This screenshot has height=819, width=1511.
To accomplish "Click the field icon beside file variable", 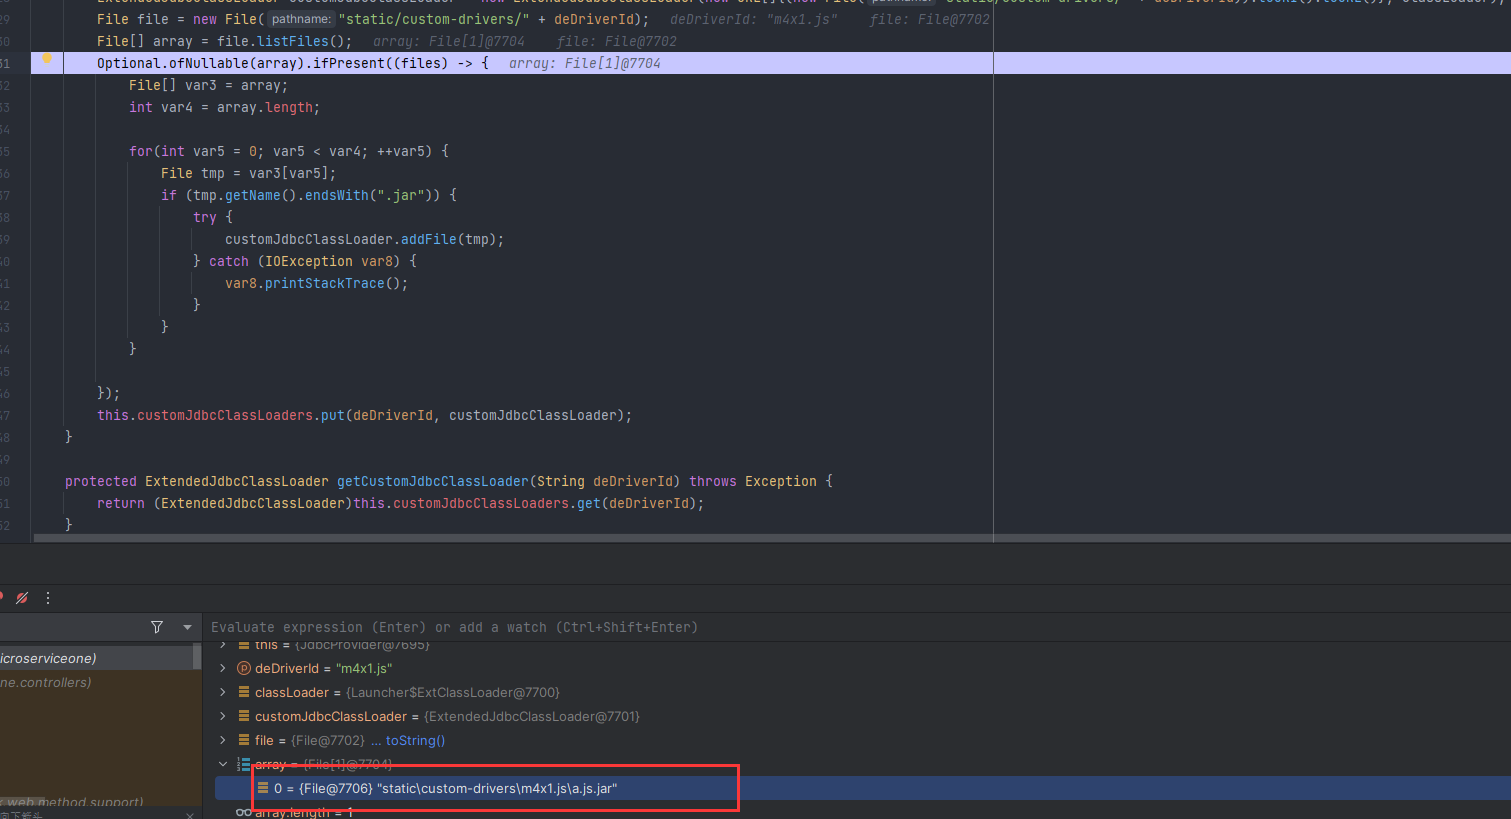I will pyautogui.click(x=244, y=740).
